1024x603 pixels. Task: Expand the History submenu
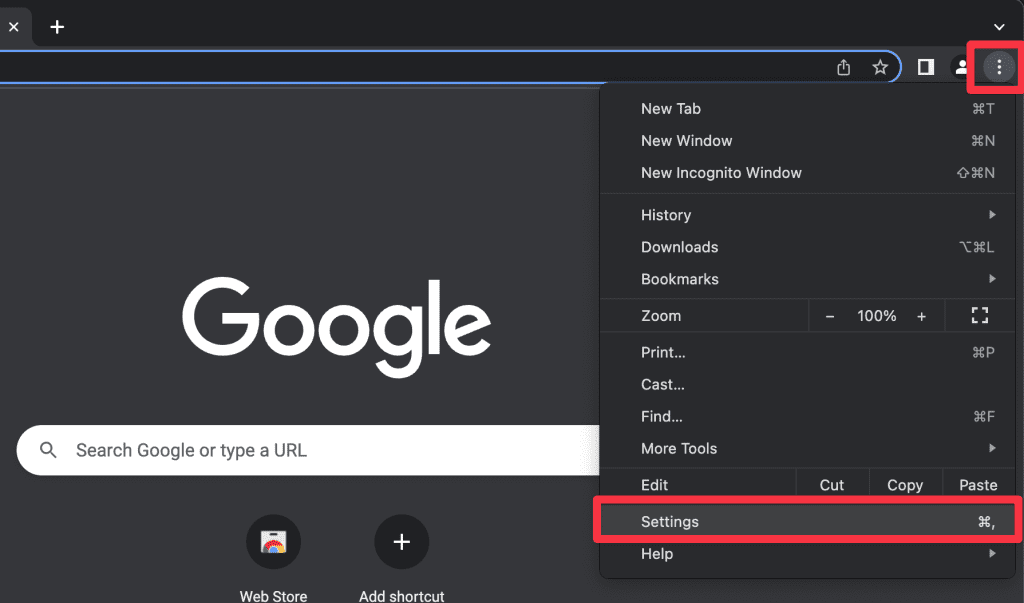tap(807, 215)
